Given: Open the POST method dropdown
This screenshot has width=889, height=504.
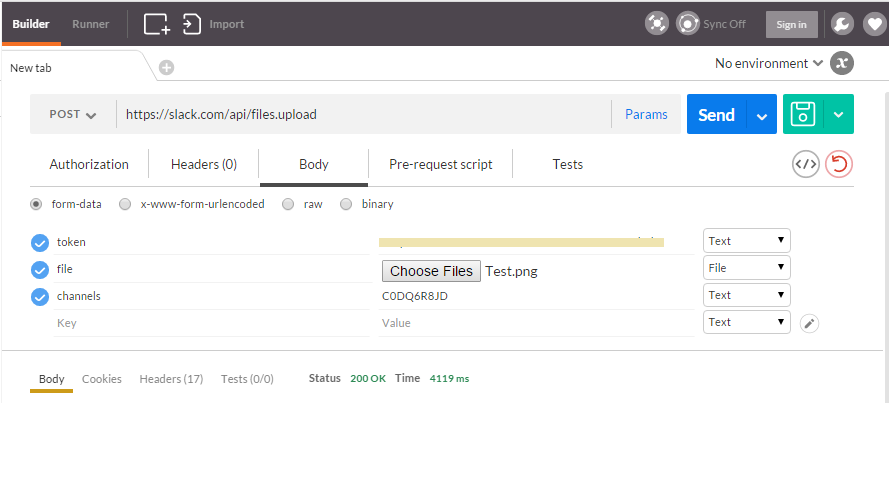Looking at the screenshot, I should tap(73, 115).
